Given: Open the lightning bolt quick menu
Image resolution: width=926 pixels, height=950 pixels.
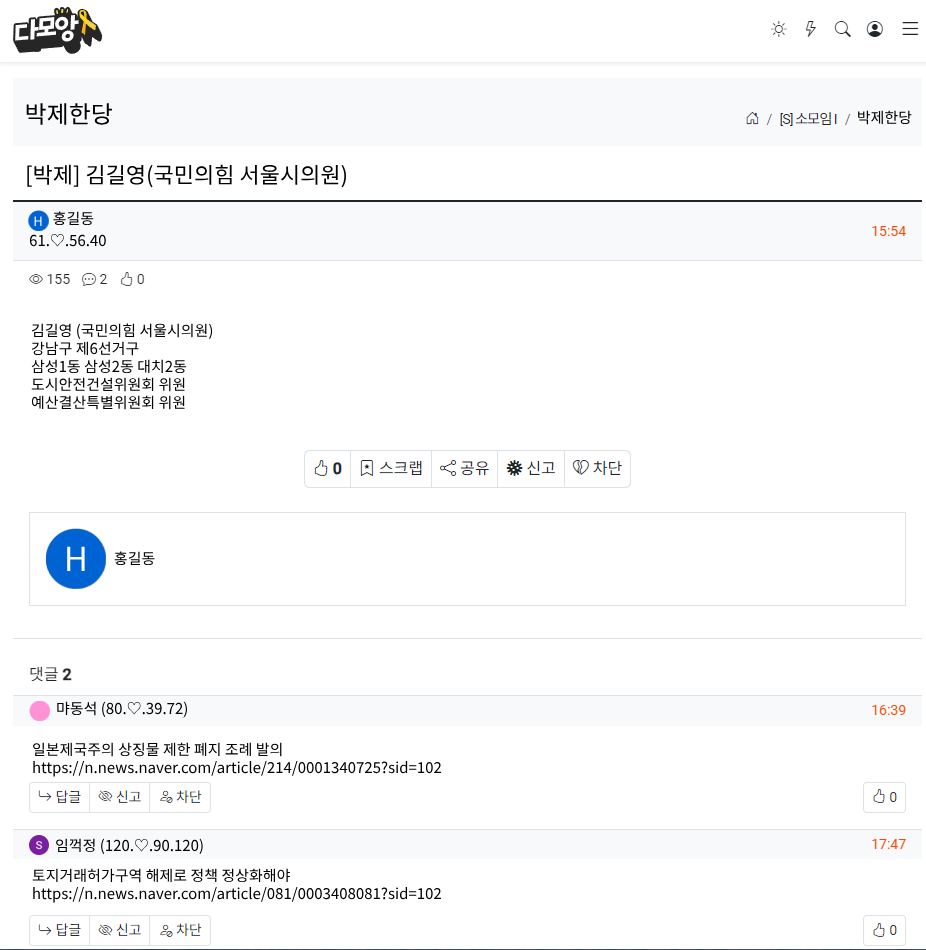Looking at the screenshot, I should pyautogui.click(x=810, y=29).
